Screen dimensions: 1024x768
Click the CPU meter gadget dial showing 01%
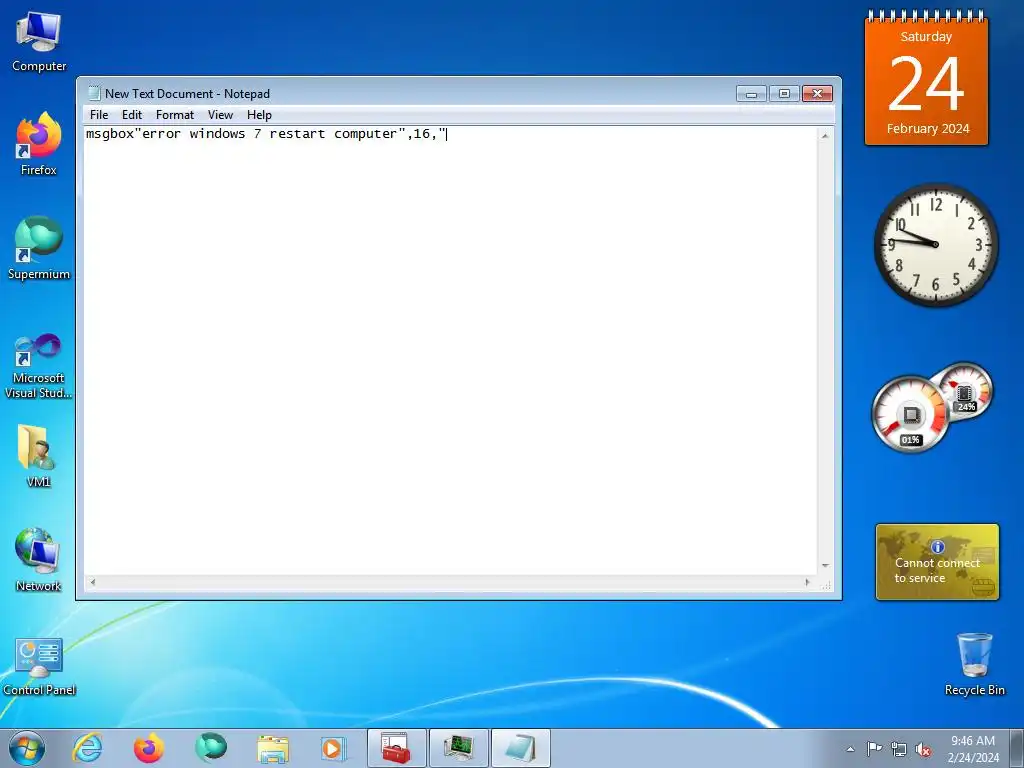point(910,415)
